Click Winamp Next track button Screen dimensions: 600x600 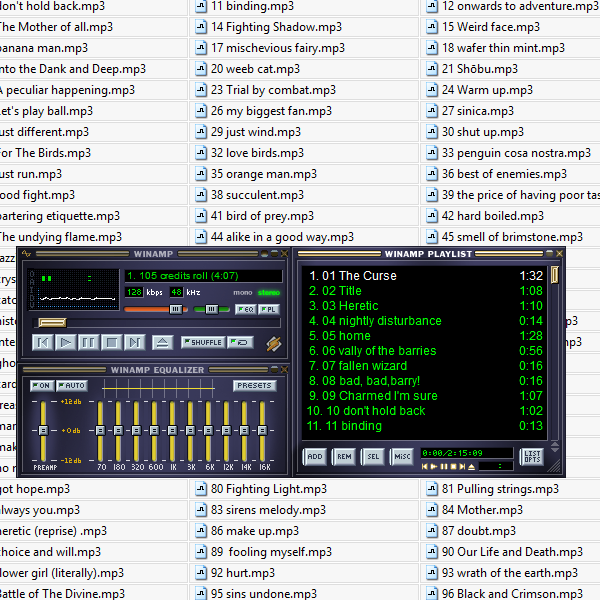(x=135, y=342)
